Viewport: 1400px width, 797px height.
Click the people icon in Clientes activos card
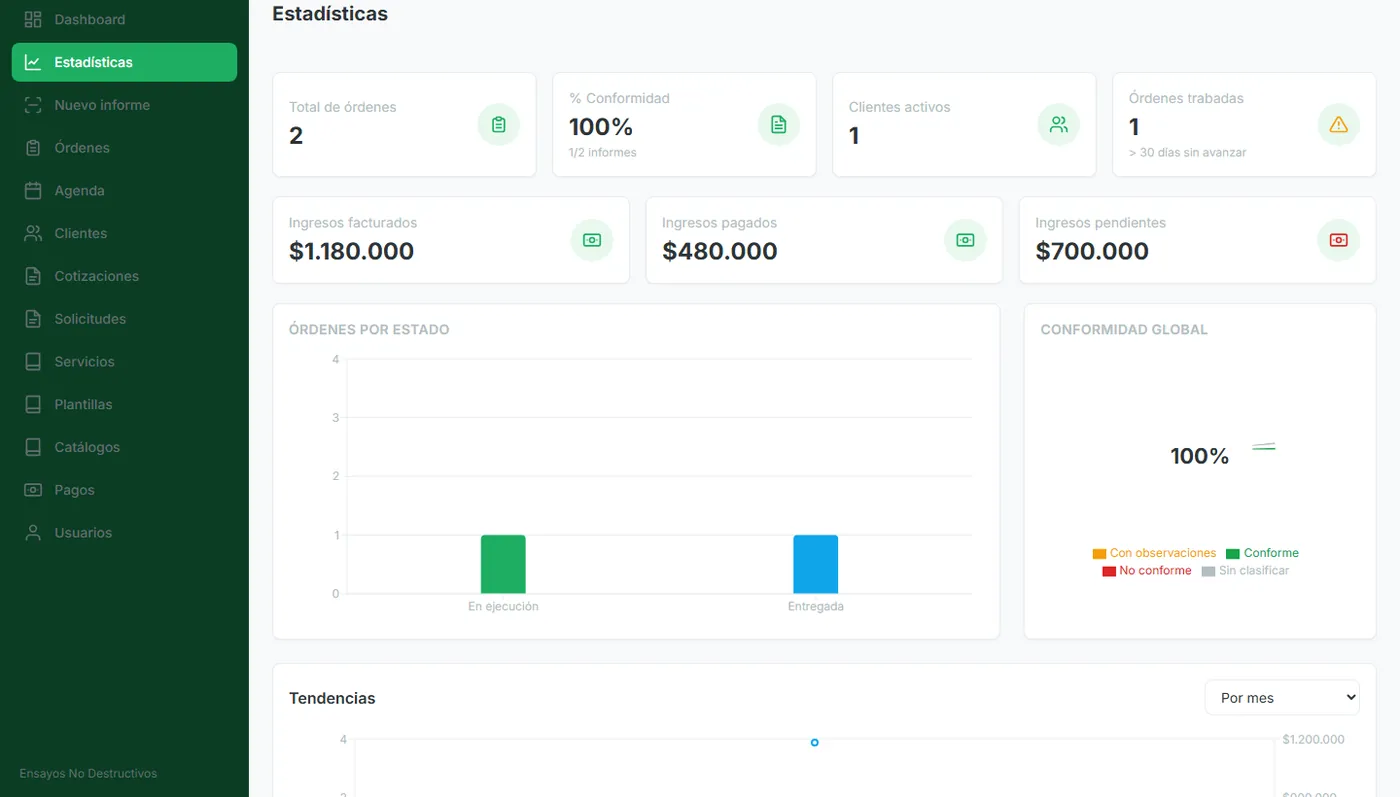[1059, 125]
